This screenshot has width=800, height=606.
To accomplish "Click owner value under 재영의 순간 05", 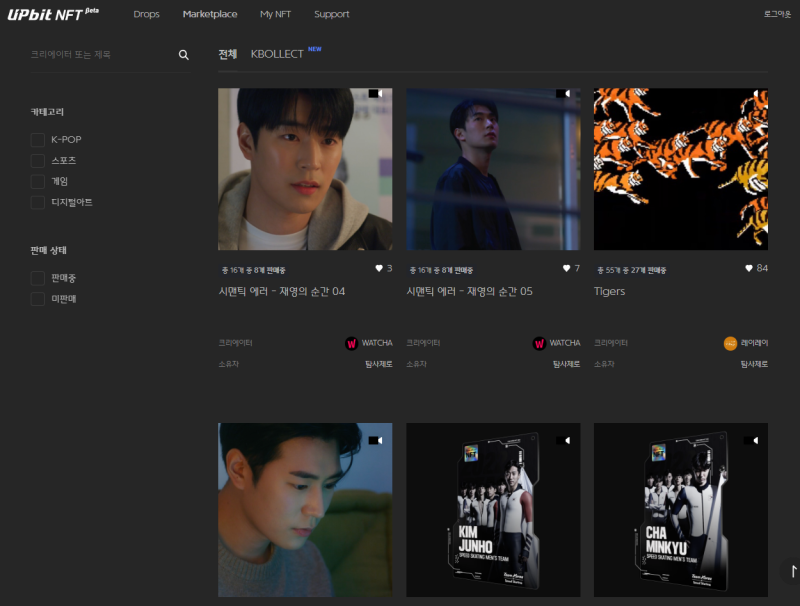I will pyautogui.click(x=566, y=364).
